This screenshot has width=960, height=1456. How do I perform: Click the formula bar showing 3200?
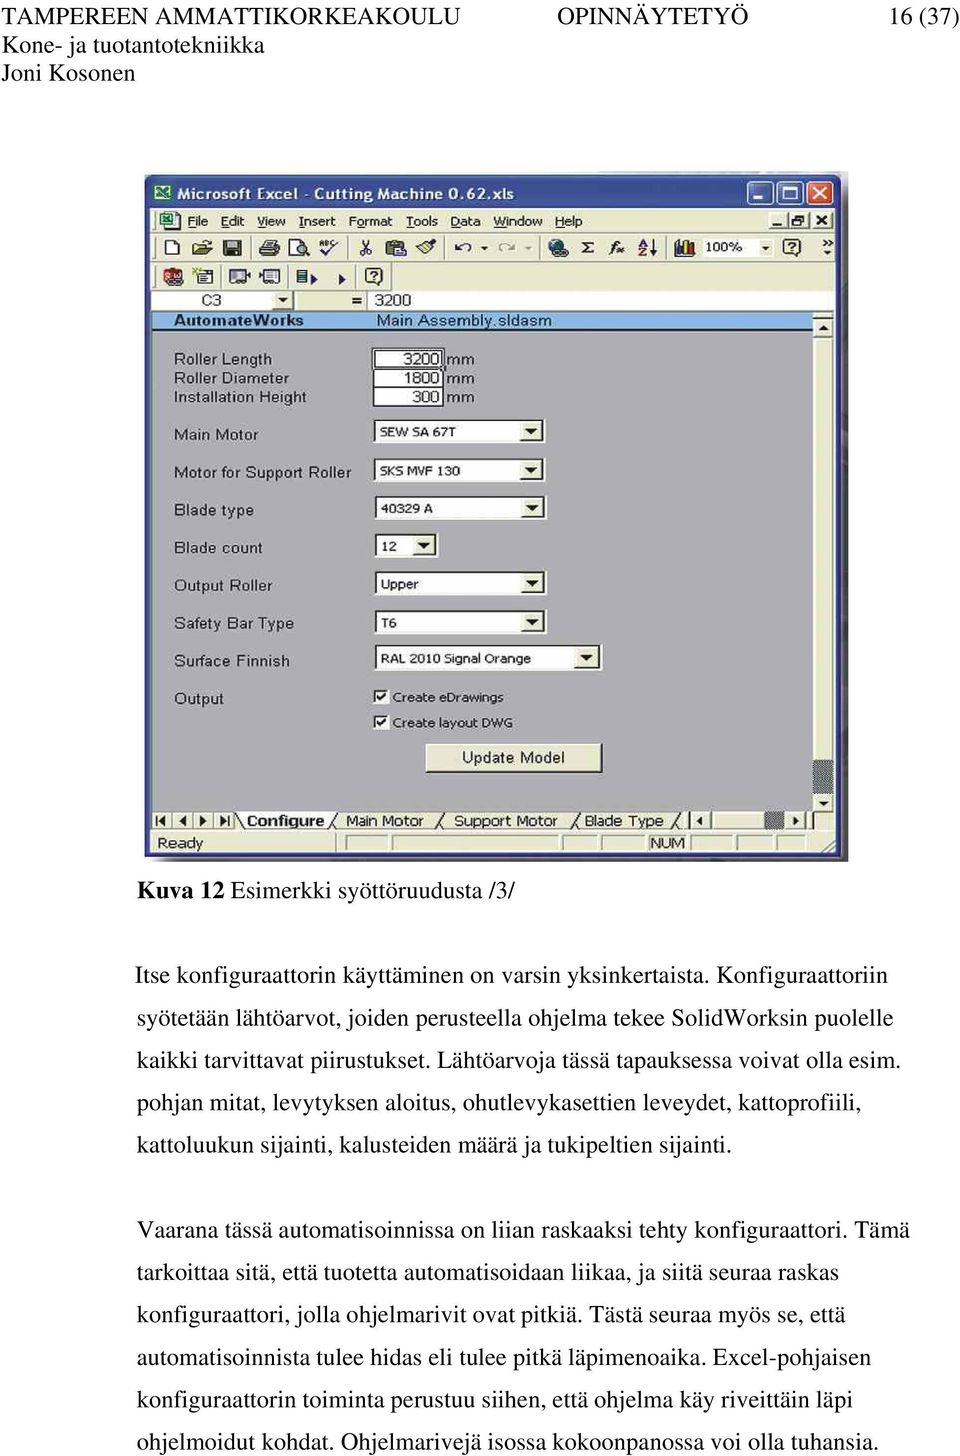pos(600,300)
